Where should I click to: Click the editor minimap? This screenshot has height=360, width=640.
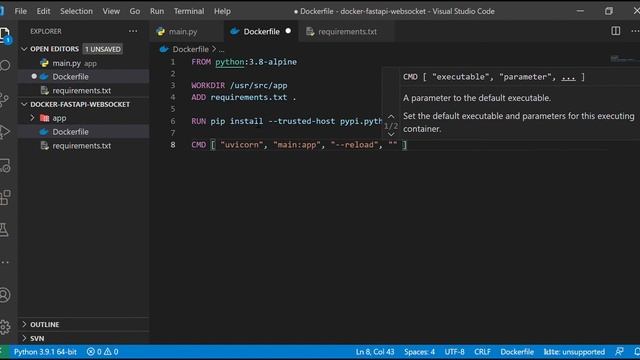pyautogui.click(x=624, y=60)
